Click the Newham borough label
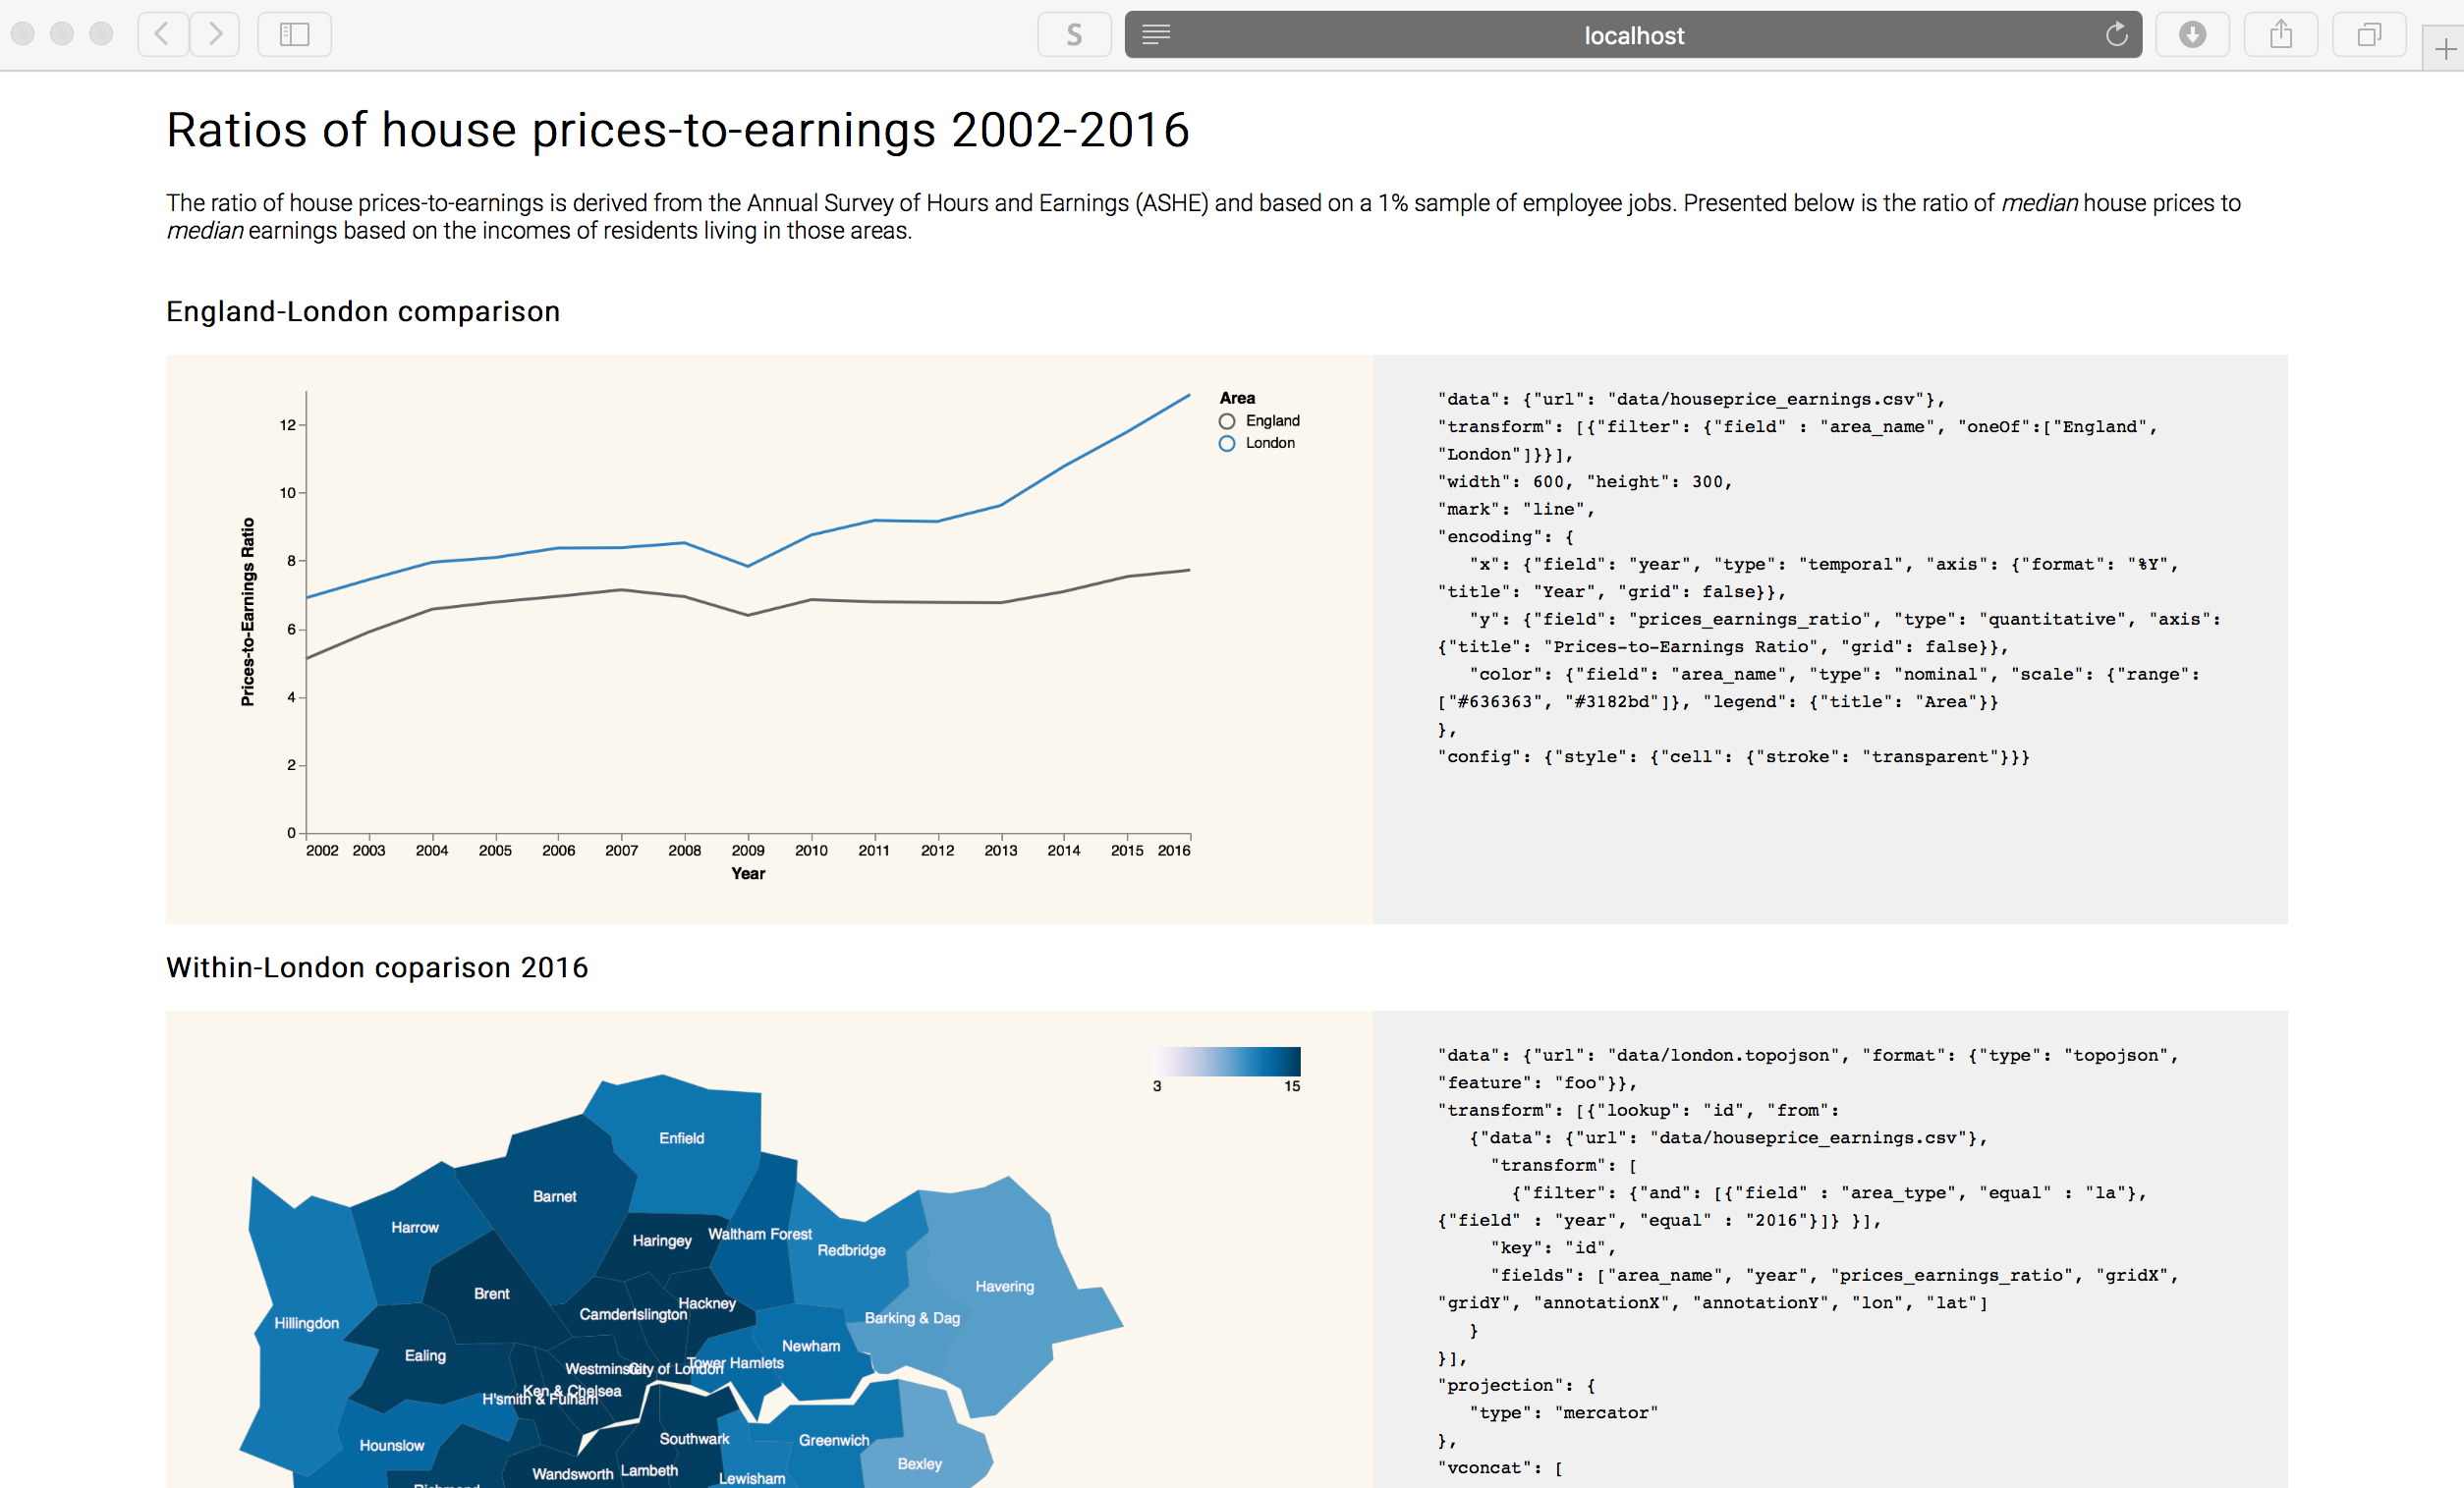2464x1488 pixels. [x=811, y=1346]
